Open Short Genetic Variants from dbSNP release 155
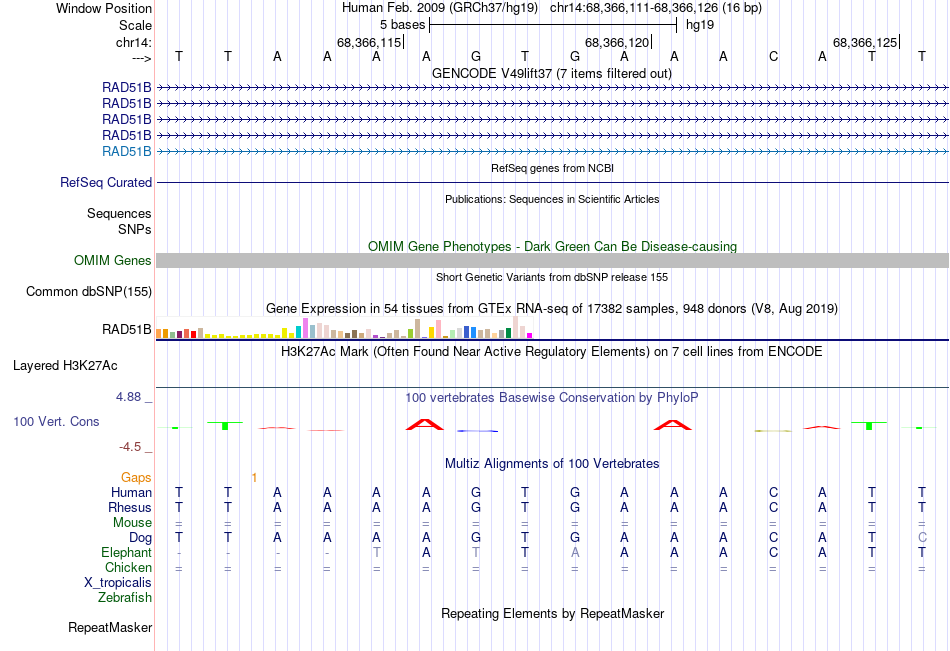Screen dimensions: 950x651 552,277
